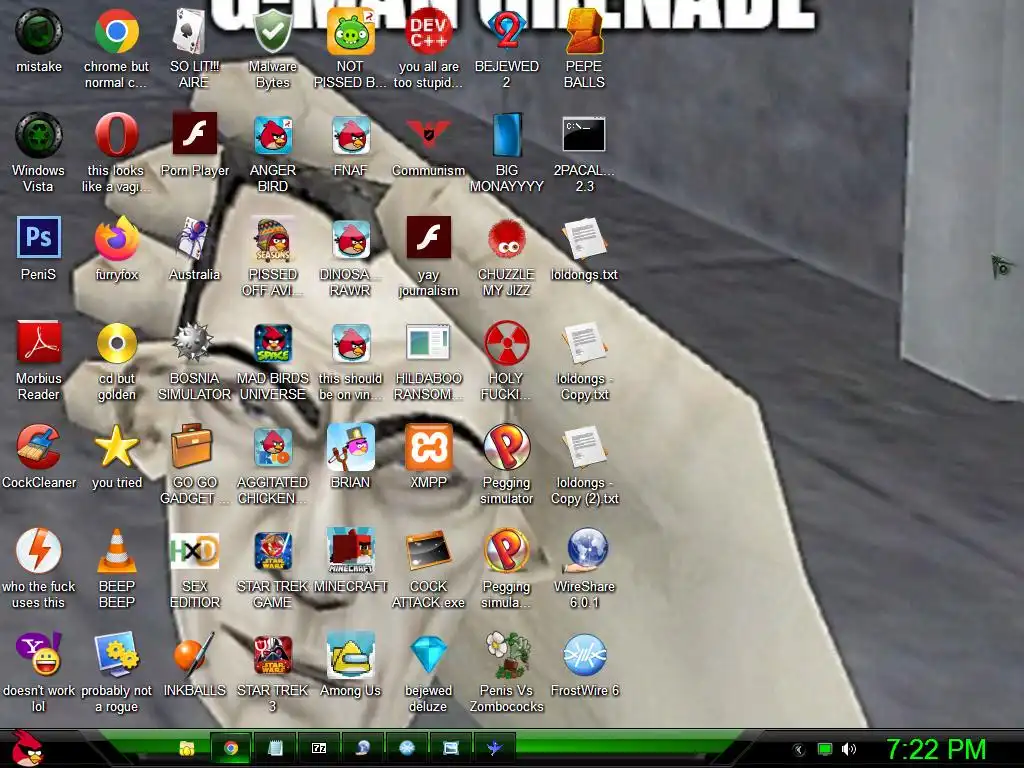Open the blue bird taskbar item
This screenshot has width=1024, height=768.
494,748
